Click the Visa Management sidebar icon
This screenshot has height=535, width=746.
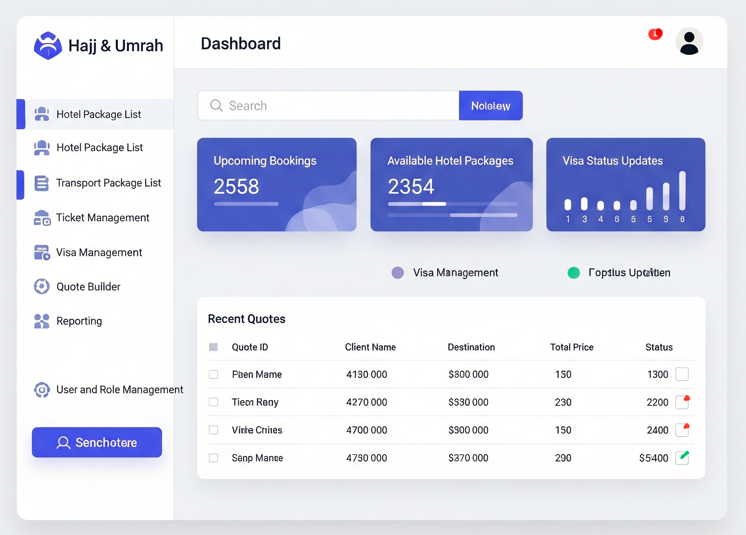42,253
